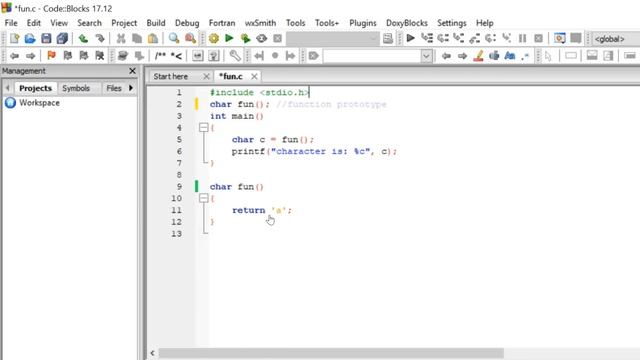Image resolution: width=640 pixels, height=360 pixels.
Task: Close the Management panel
Action: [132, 71]
